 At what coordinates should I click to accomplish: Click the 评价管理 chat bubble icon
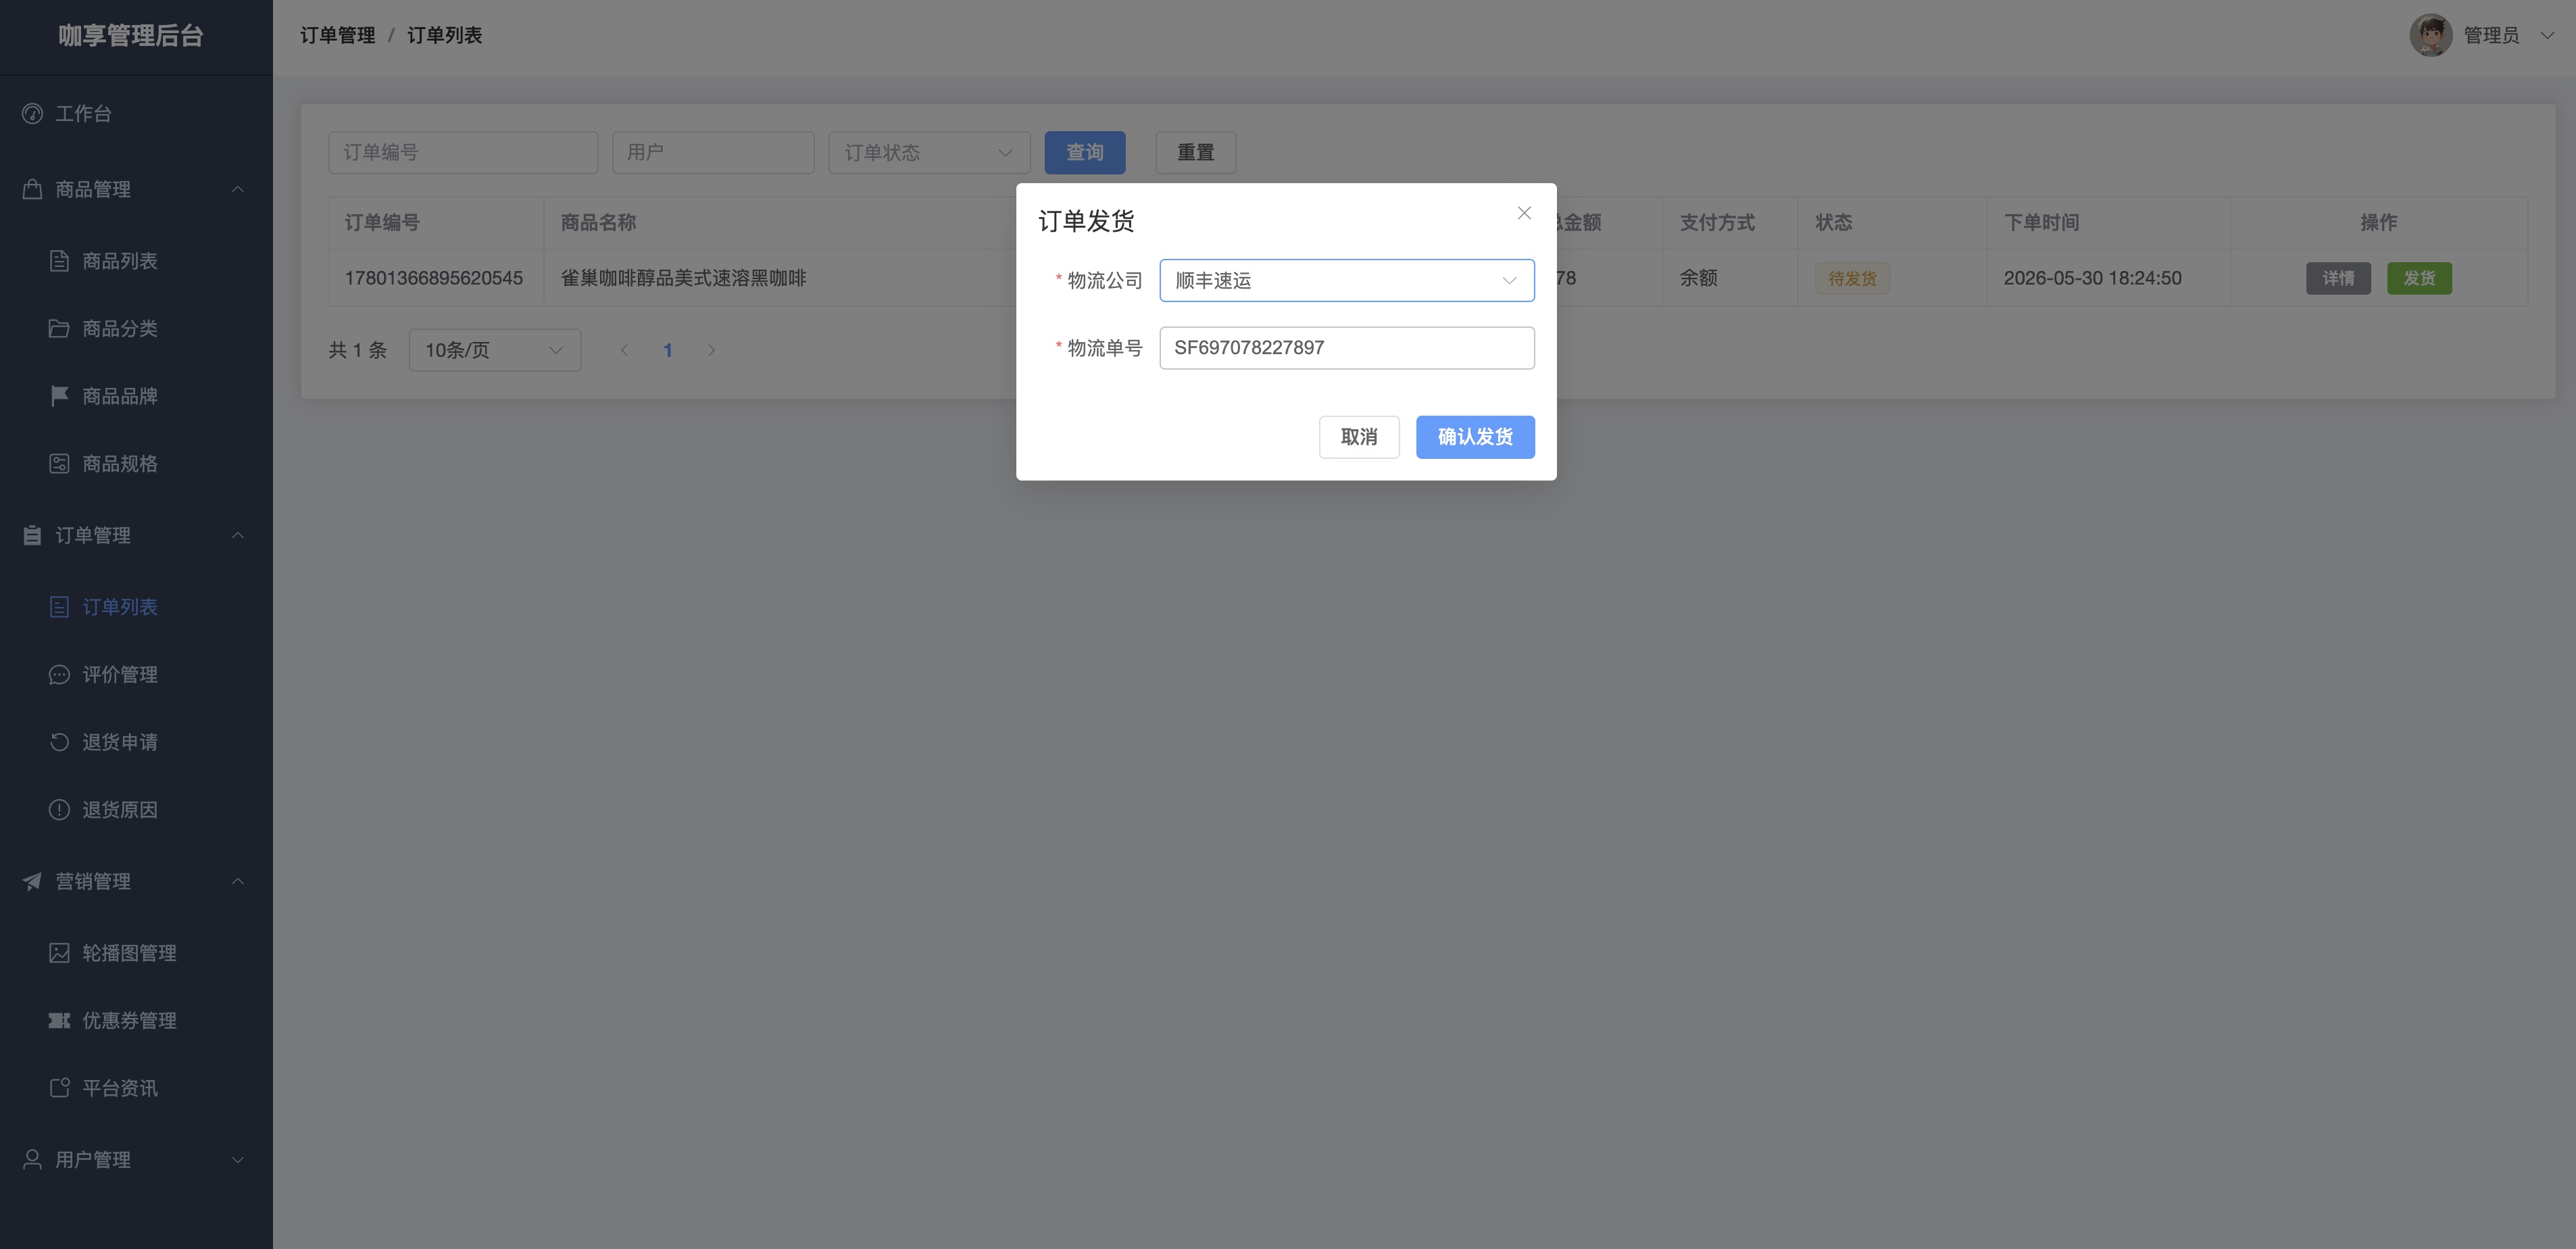(x=59, y=674)
